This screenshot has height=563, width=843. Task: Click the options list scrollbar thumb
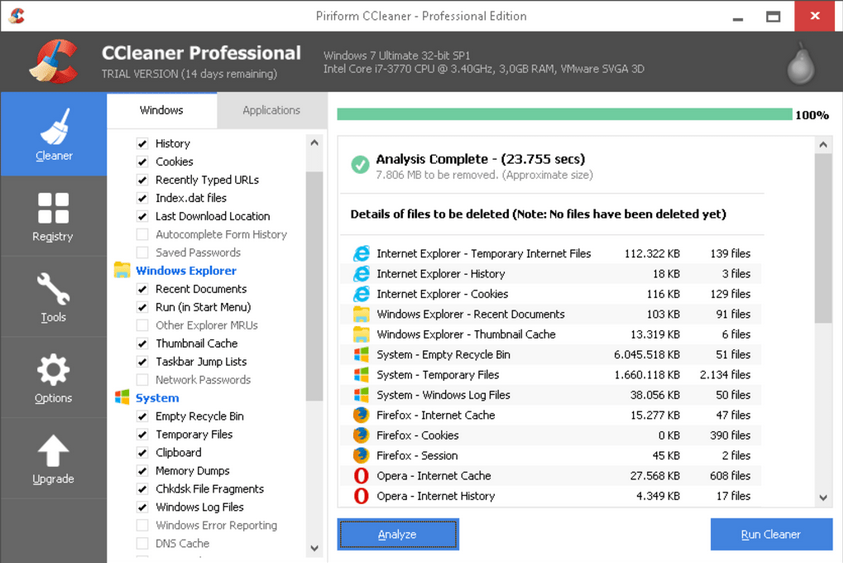pyautogui.click(x=315, y=286)
